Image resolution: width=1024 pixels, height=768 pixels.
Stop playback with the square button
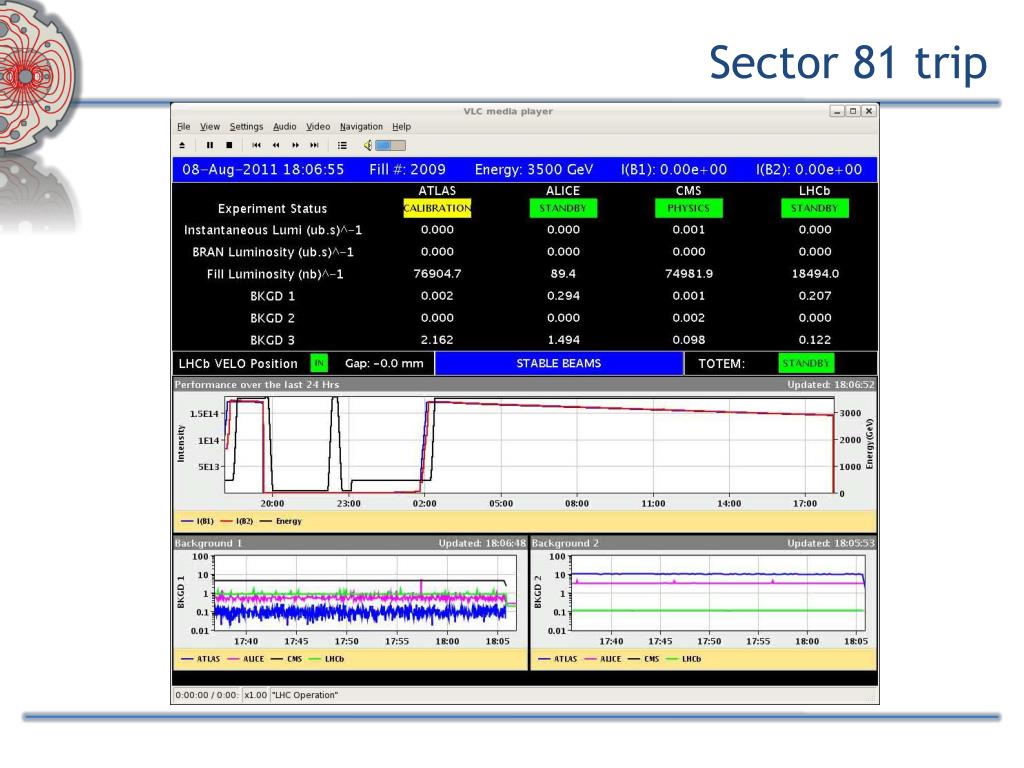click(x=229, y=145)
